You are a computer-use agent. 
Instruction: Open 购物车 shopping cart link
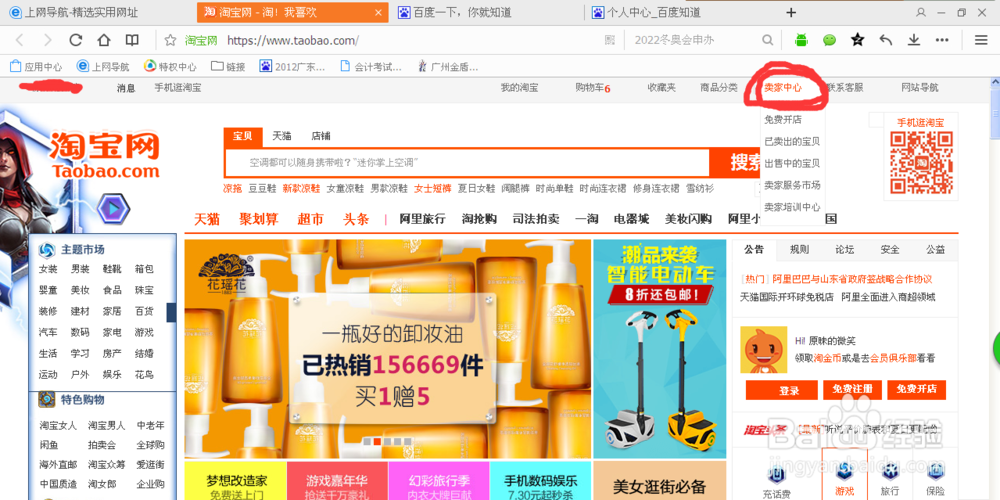(592, 88)
